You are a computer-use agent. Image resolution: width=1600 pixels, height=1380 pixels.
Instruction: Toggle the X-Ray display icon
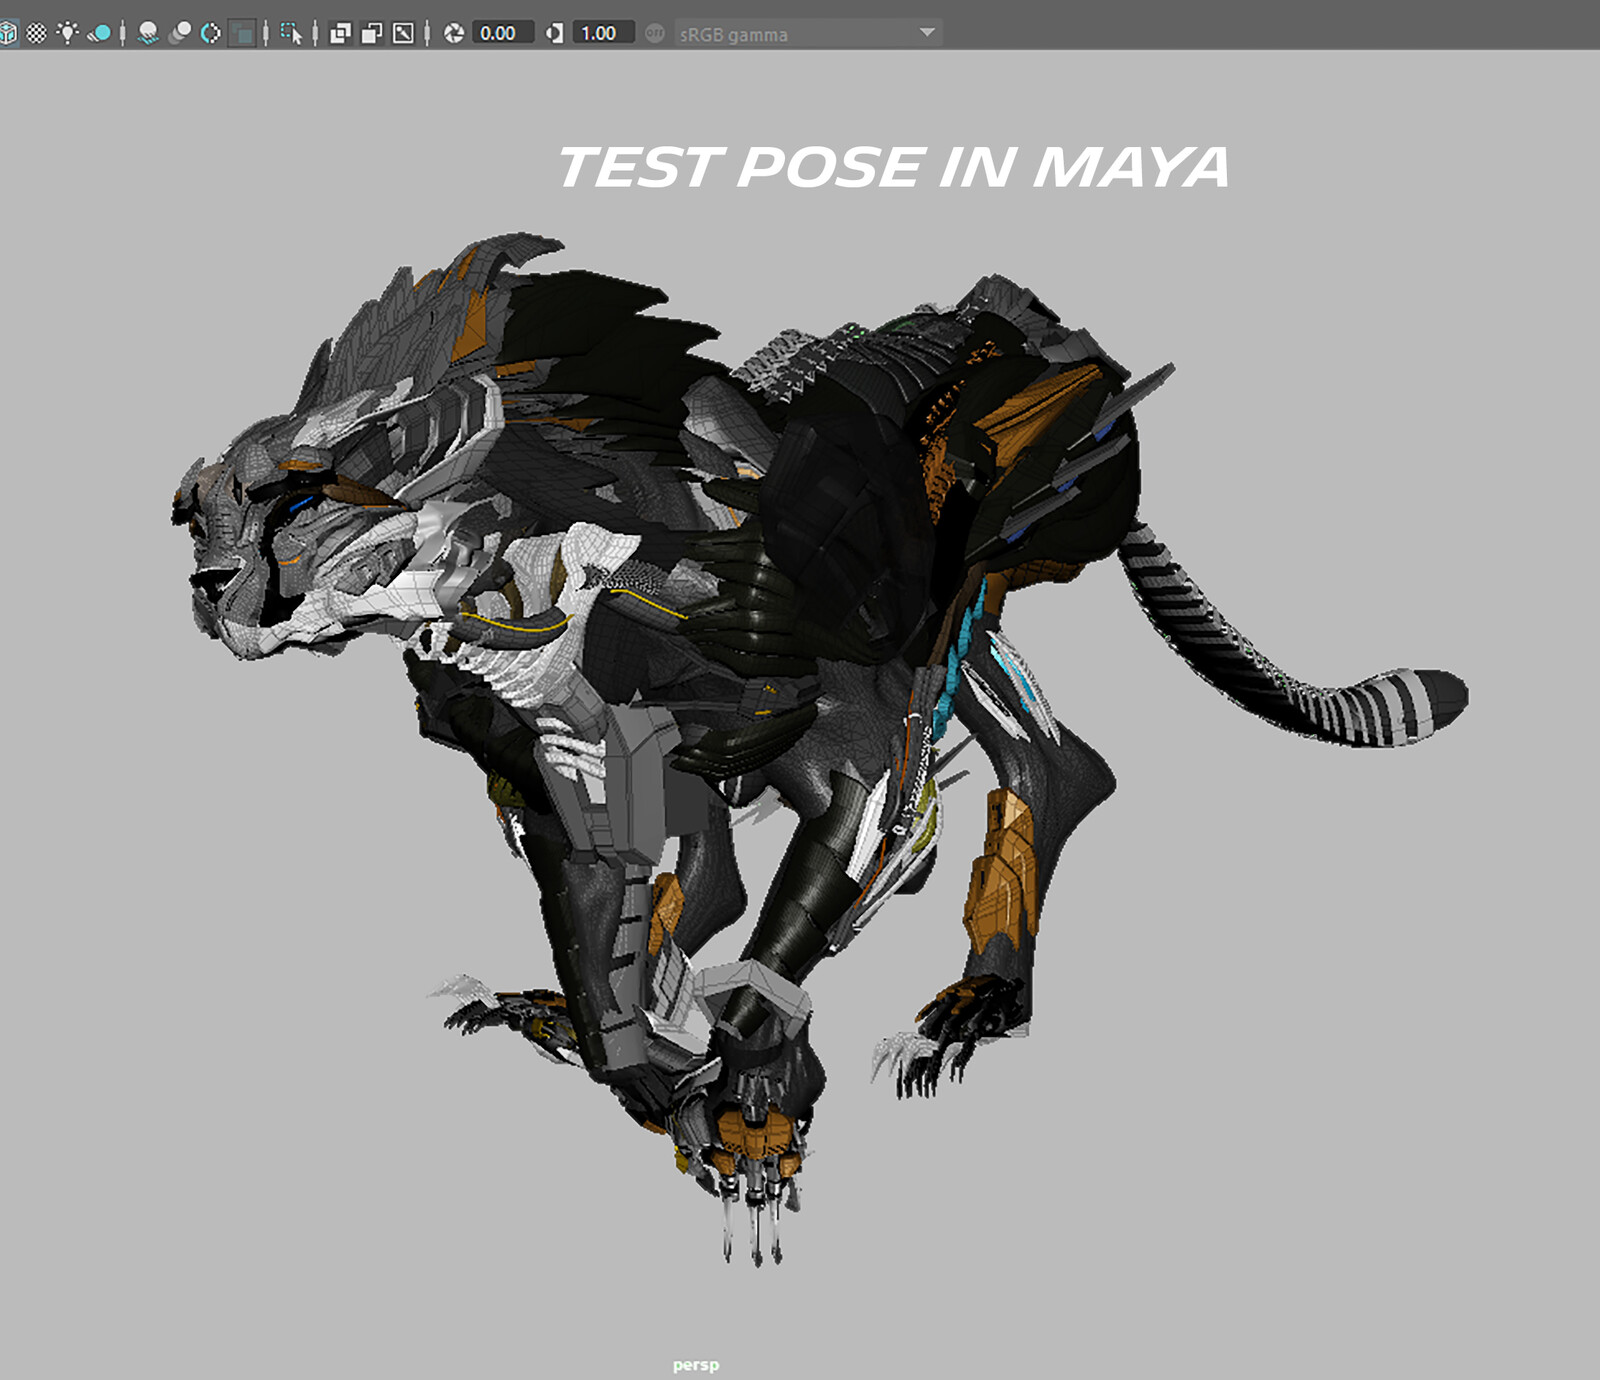(340, 33)
